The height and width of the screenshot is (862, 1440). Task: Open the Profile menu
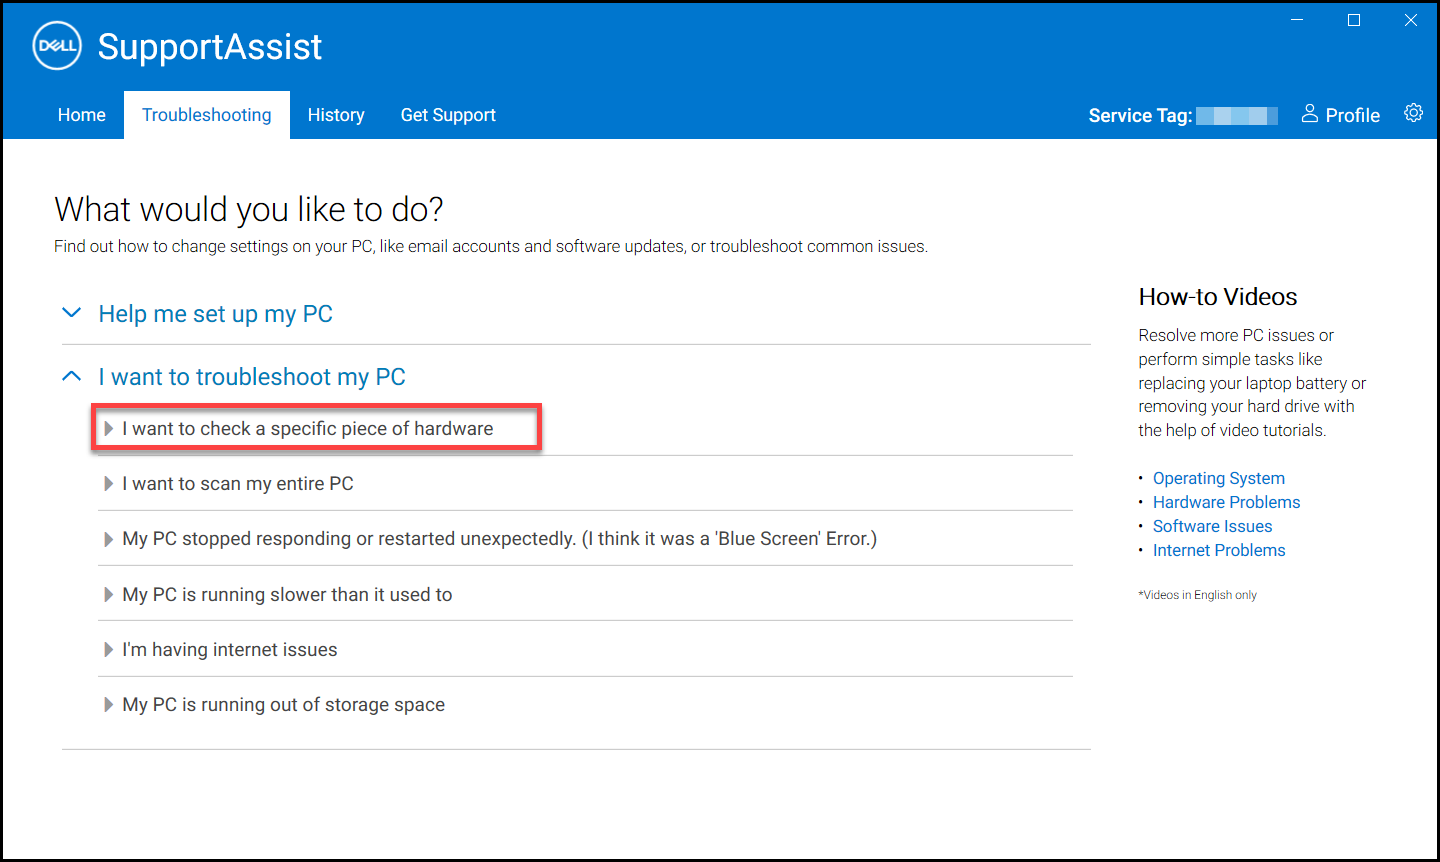click(1340, 115)
